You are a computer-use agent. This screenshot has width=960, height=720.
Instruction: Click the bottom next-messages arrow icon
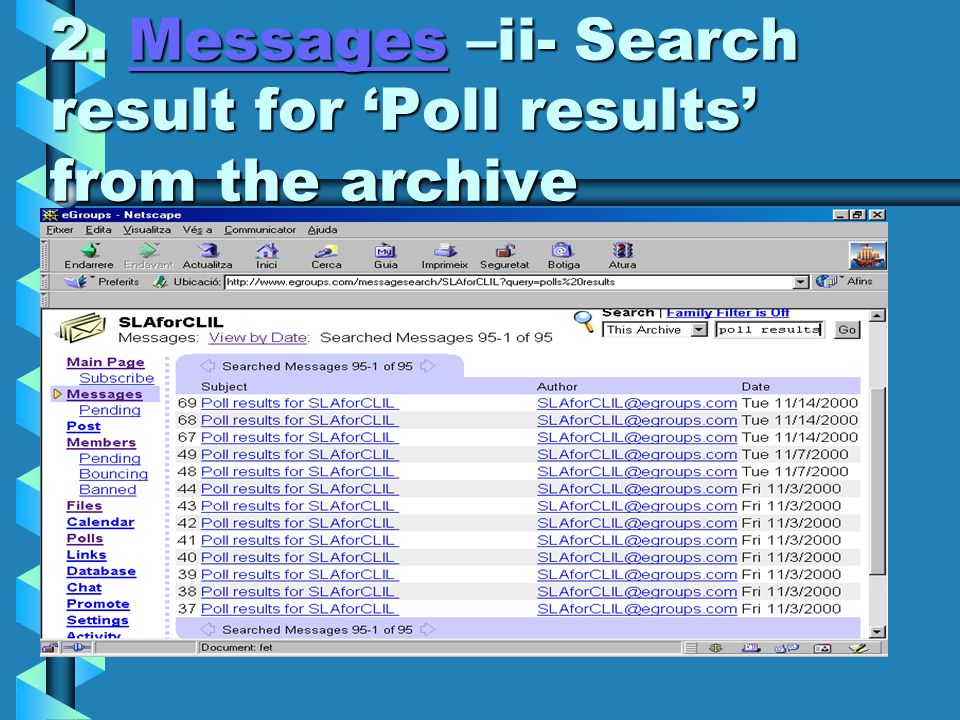click(x=427, y=629)
